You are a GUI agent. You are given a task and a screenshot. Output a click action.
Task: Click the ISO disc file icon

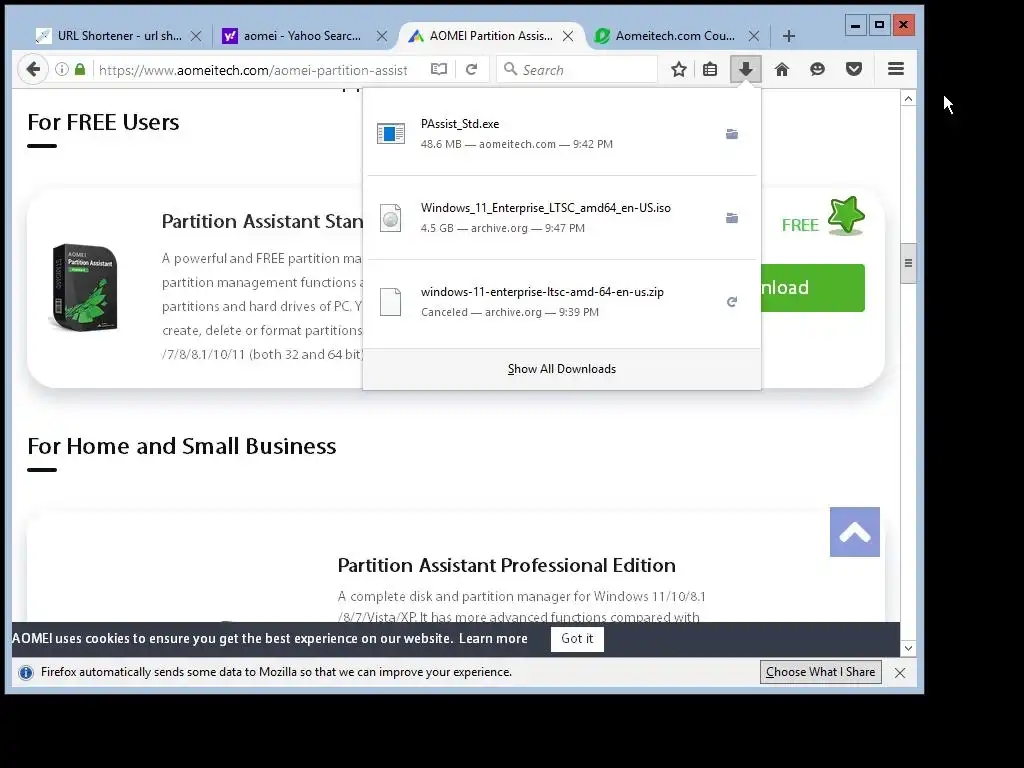pyautogui.click(x=391, y=218)
